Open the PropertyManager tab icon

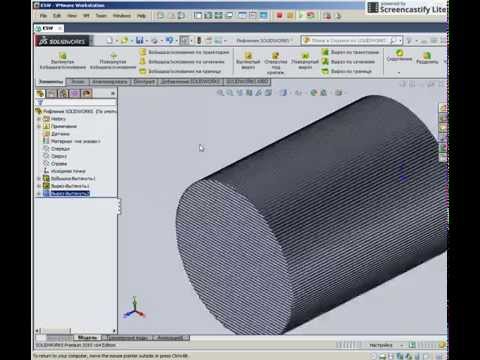52,93
